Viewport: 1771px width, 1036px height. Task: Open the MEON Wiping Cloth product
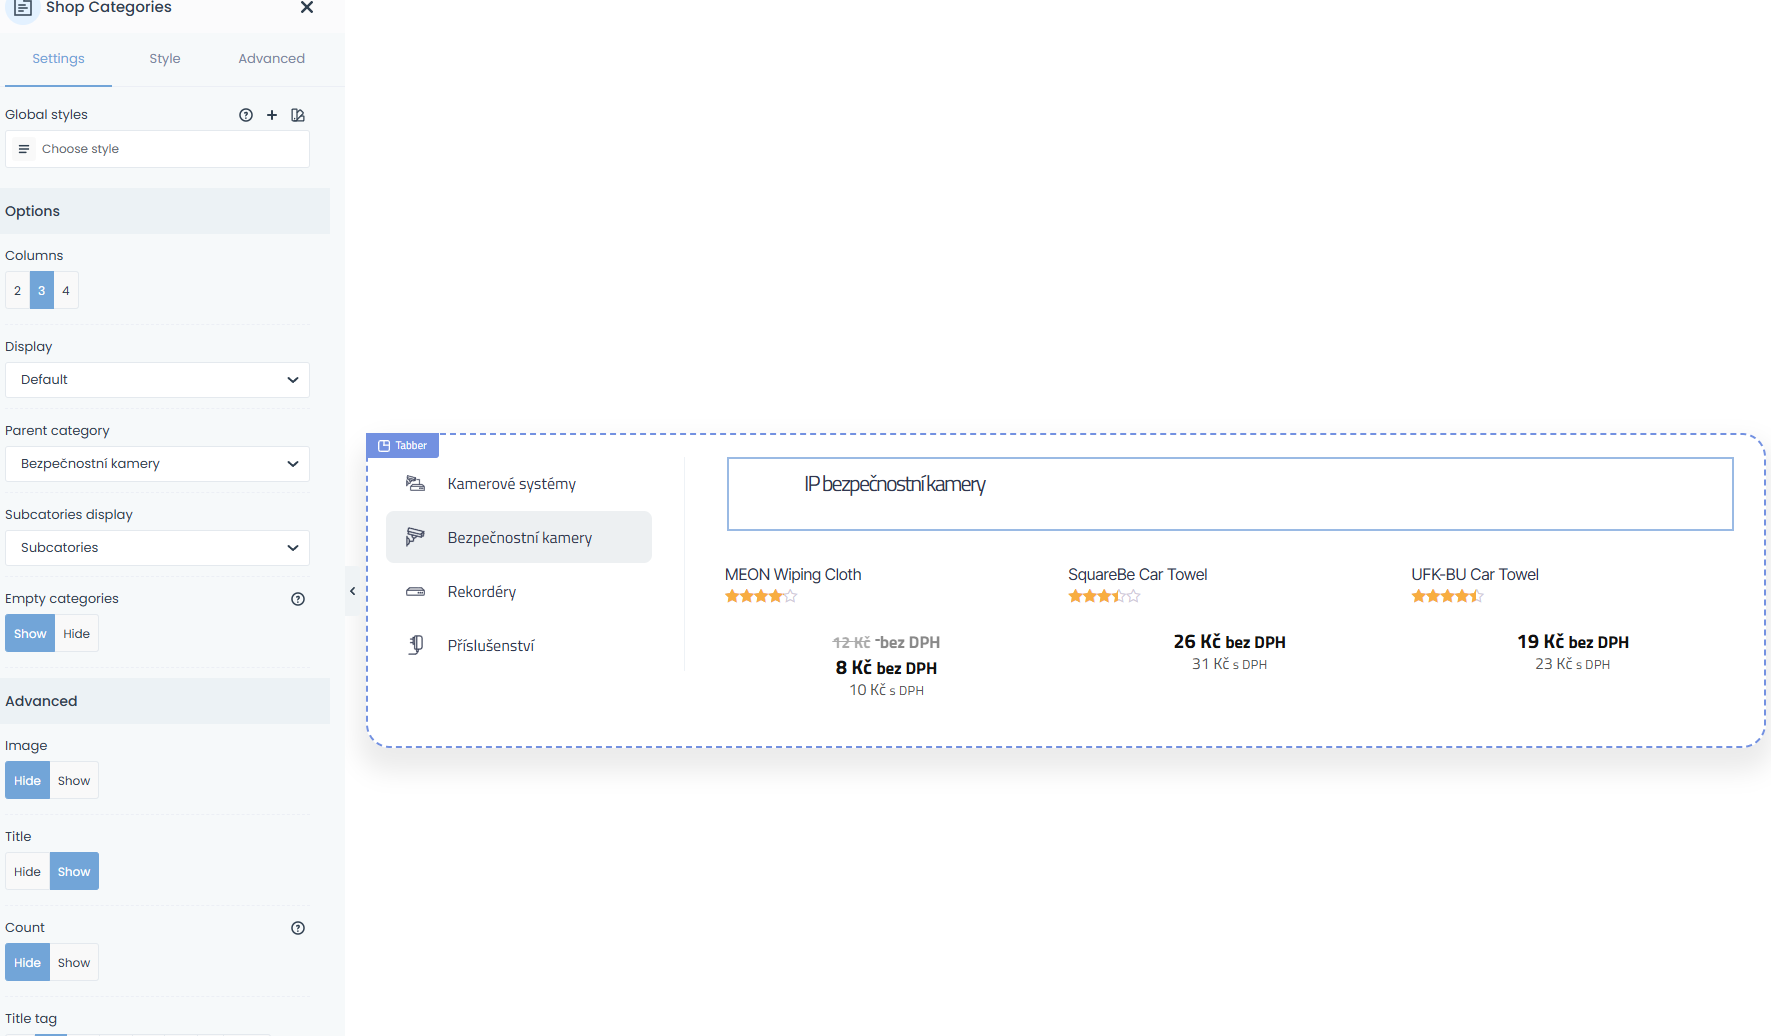(x=793, y=575)
